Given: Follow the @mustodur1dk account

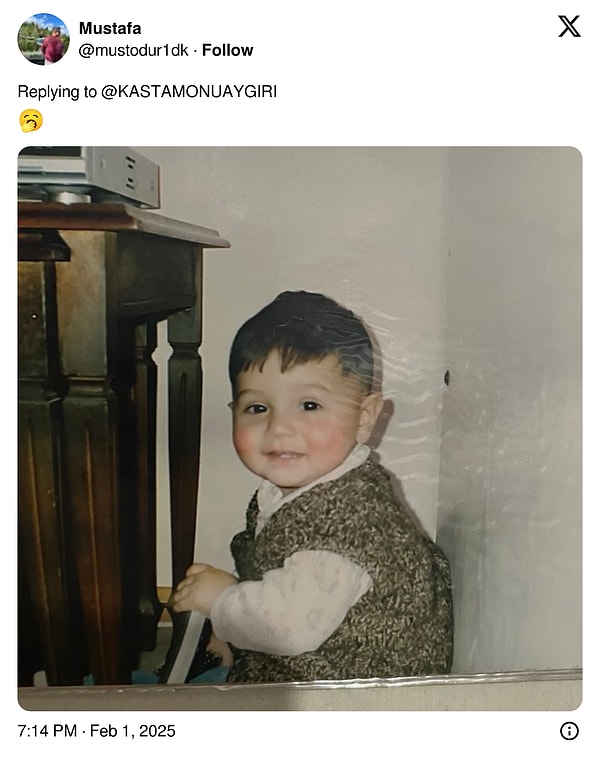Looking at the screenshot, I should (227, 50).
